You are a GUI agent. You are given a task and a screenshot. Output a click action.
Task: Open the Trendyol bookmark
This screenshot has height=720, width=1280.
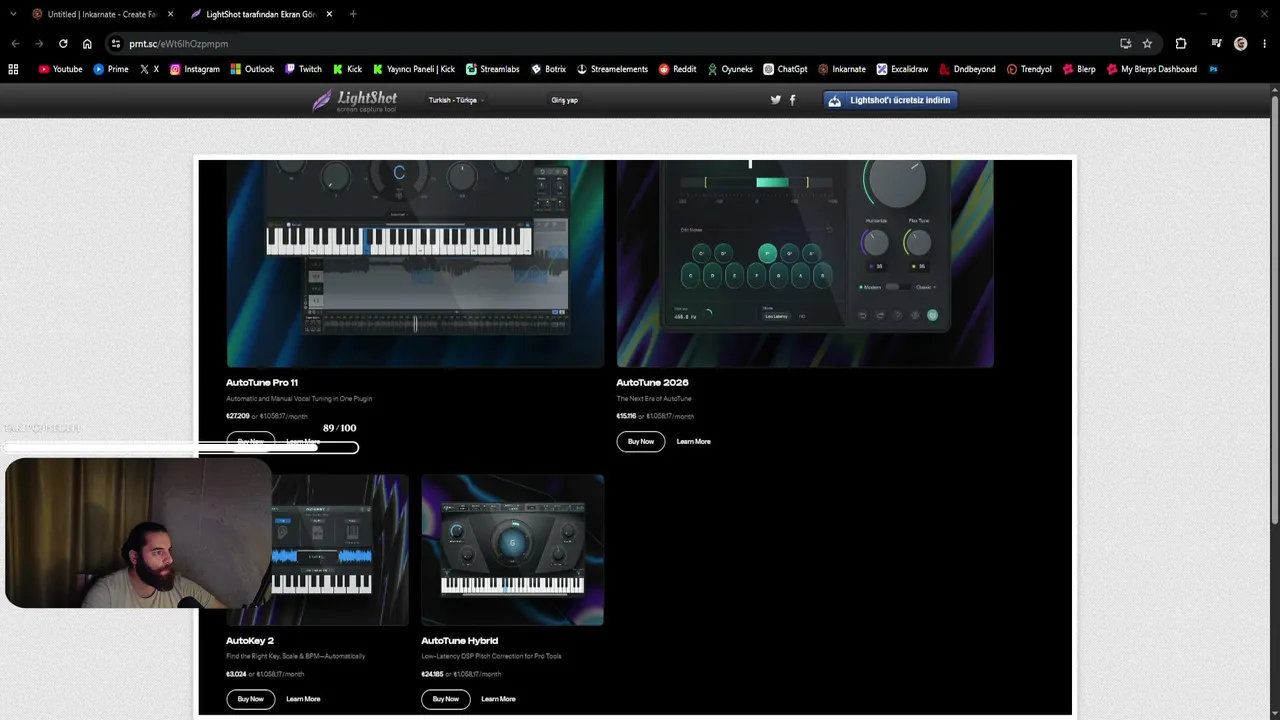coord(1029,69)
